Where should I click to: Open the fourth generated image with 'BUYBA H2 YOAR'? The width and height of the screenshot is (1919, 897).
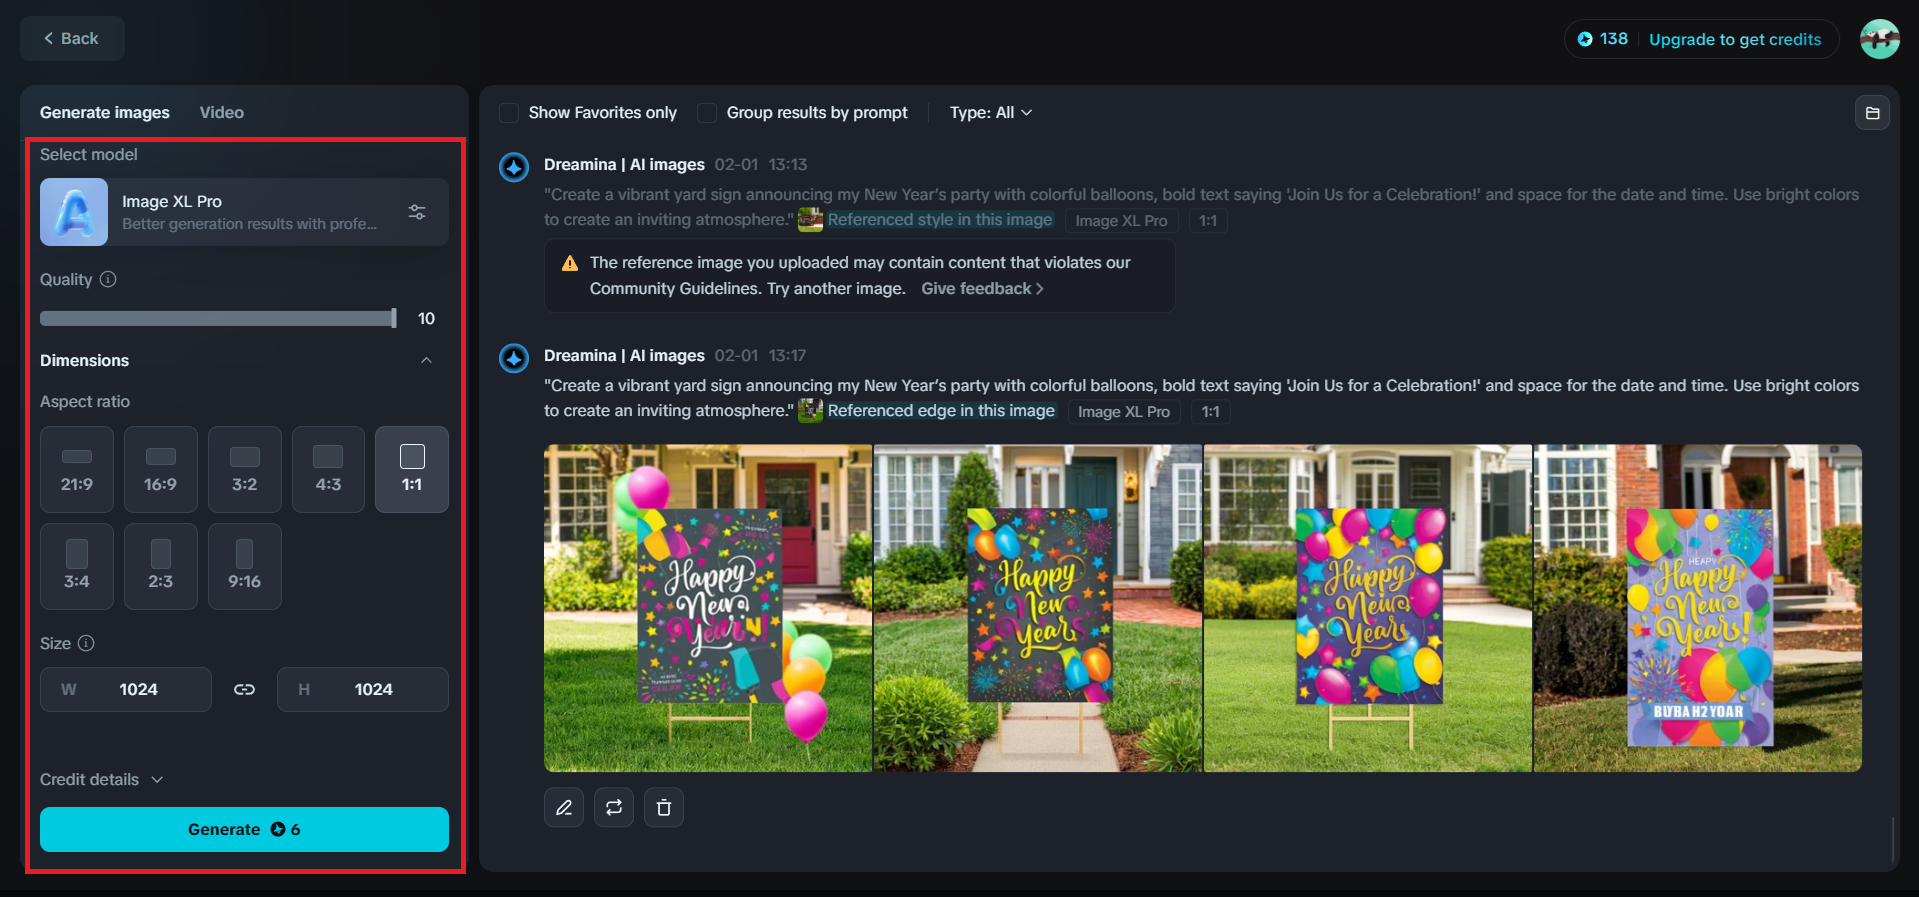point(1698,608)
